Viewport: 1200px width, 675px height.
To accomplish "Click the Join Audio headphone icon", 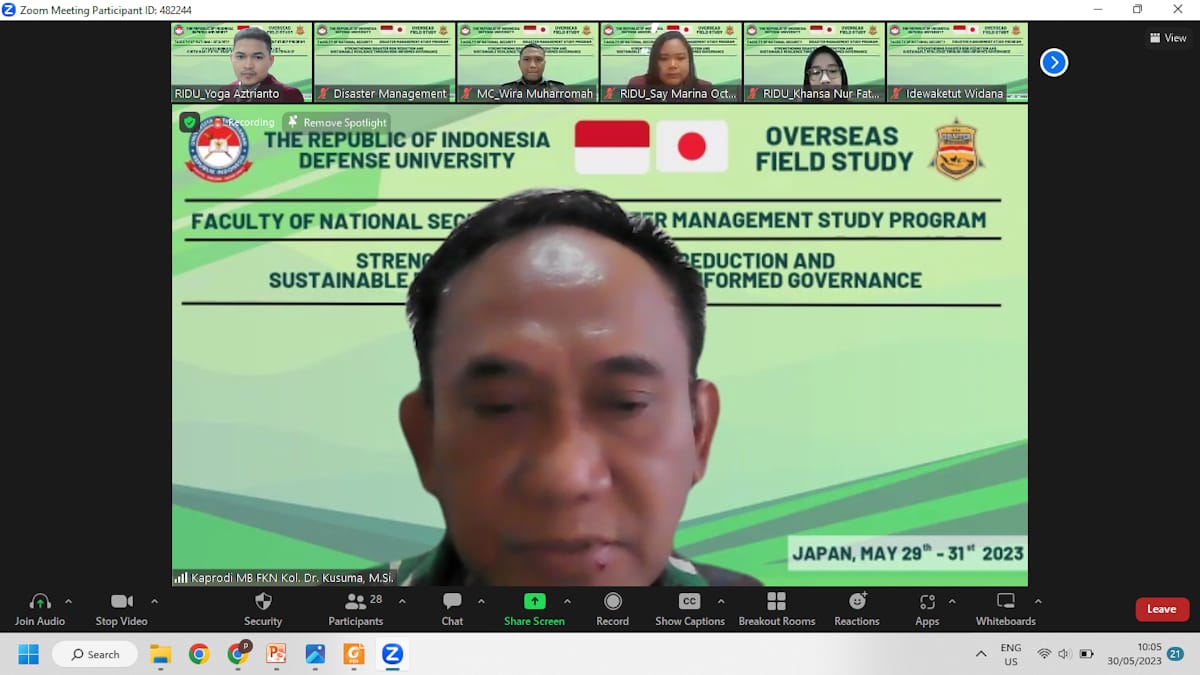I will [x=40, y=602].
